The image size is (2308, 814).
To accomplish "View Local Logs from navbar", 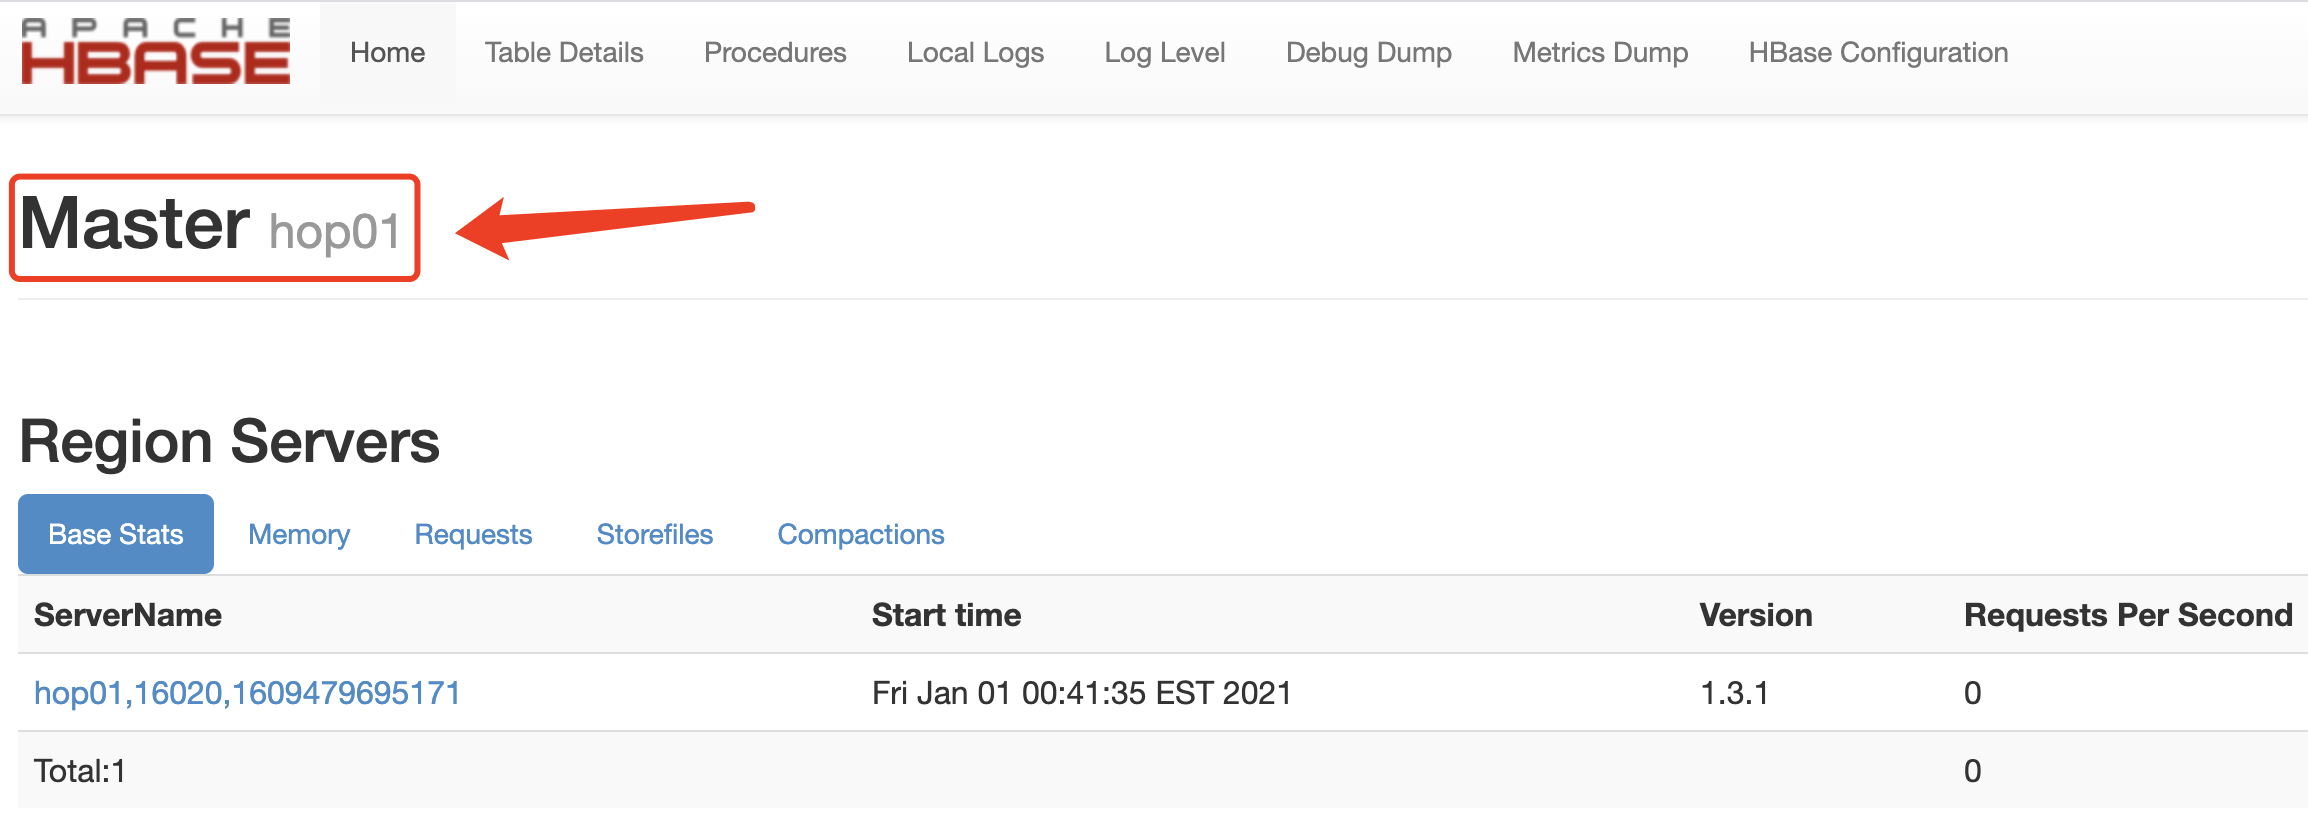I will (975, 53).
